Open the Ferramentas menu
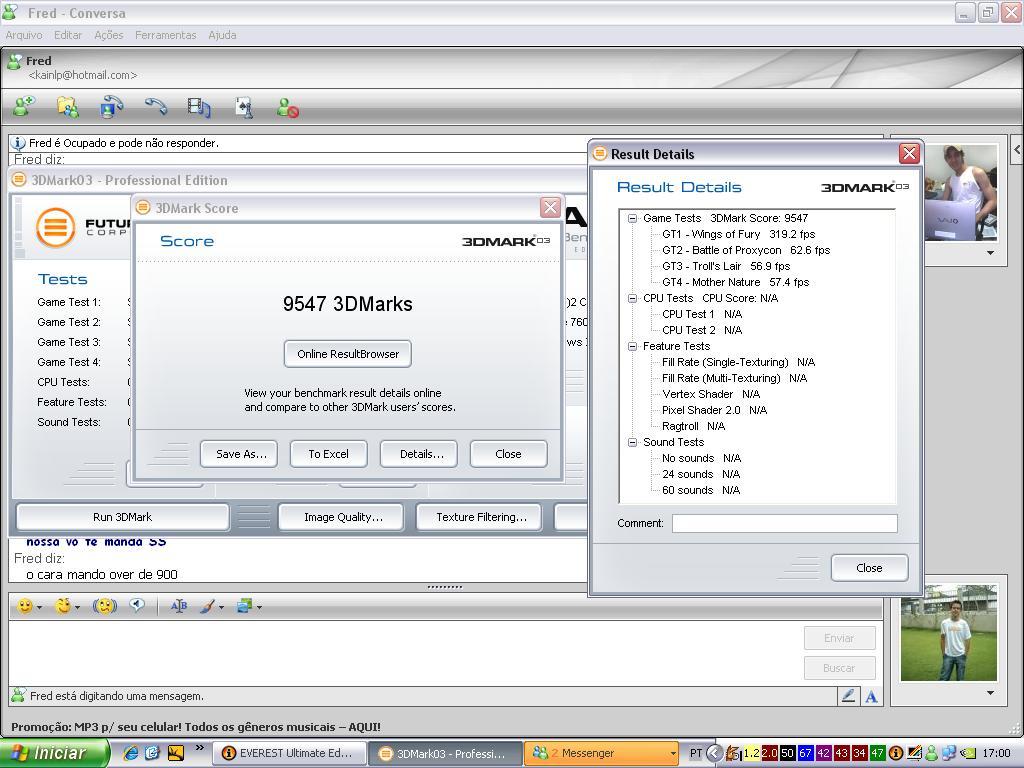This screenshot has height=768, width=1024. pyautogui.click(x=166, y=35)
